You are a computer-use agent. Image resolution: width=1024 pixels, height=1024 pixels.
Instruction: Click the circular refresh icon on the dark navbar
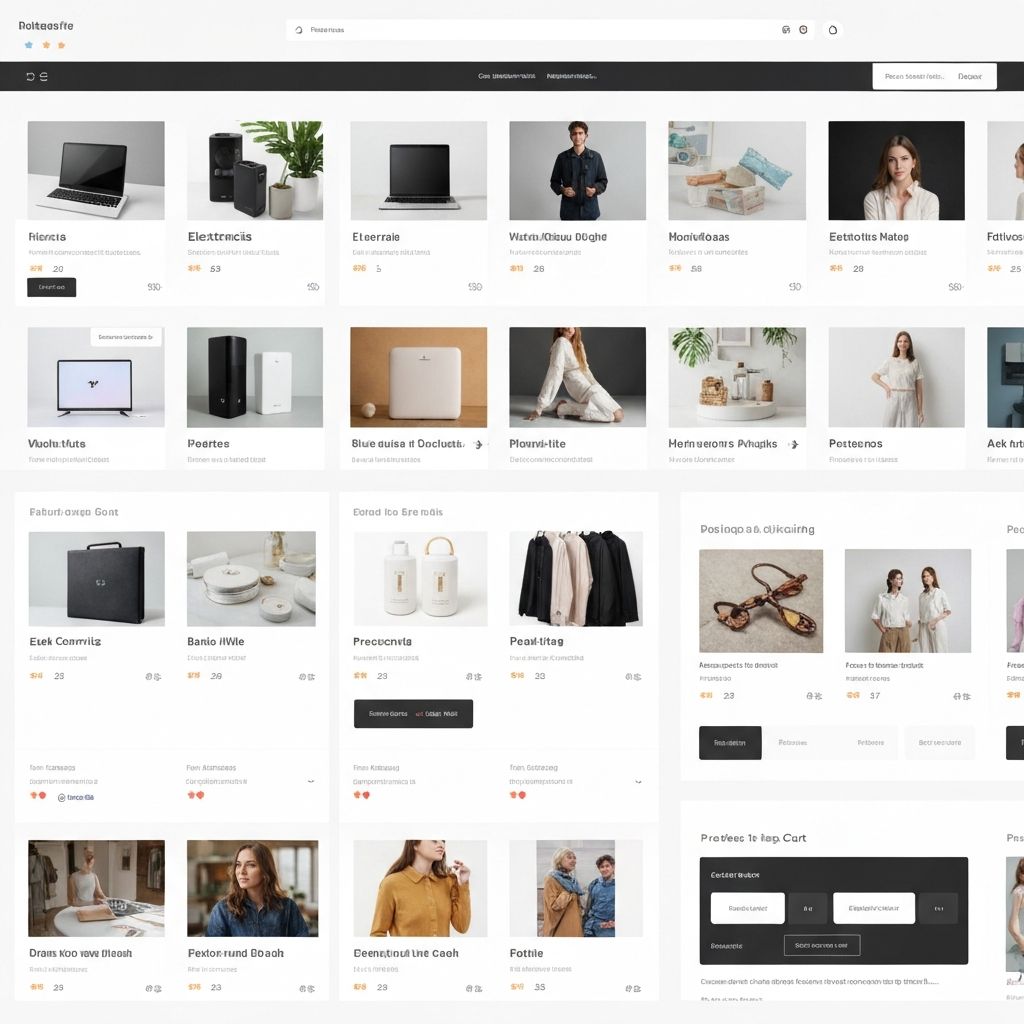[x=29, y=76]
